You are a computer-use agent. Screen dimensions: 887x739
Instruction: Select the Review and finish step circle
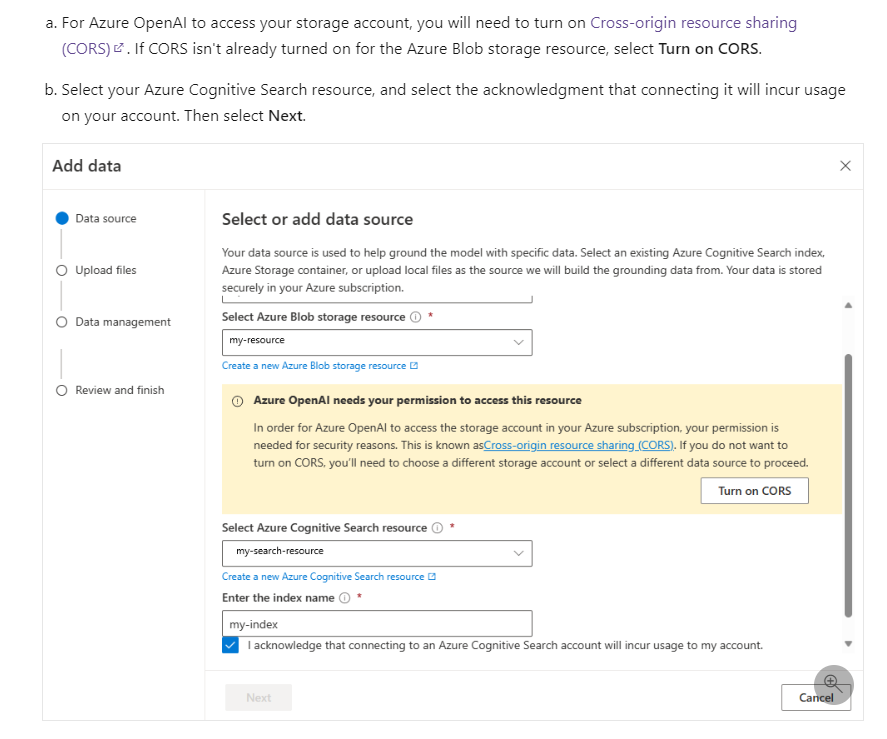(62, 390)
